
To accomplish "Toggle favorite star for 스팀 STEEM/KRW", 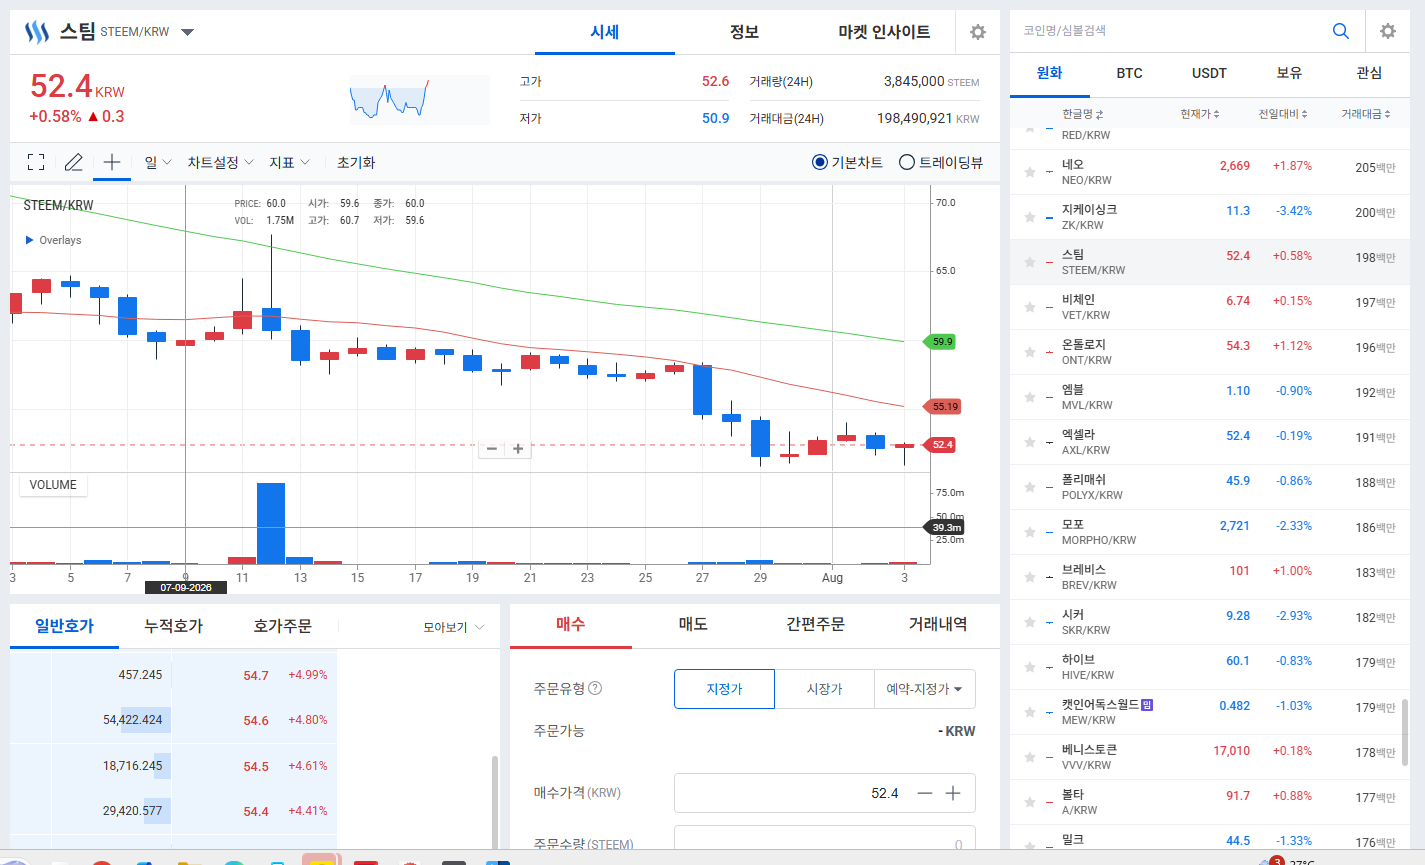I will (1030, 262).
